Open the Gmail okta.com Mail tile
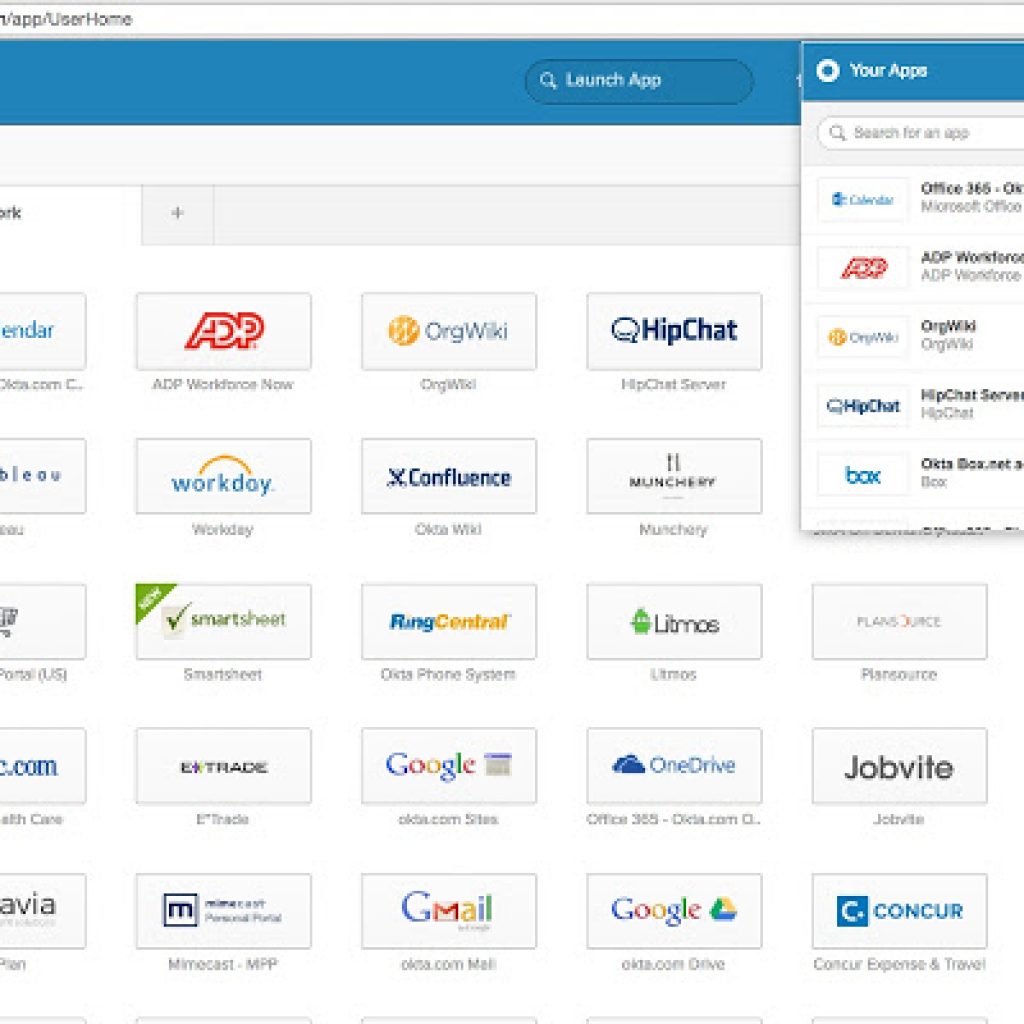 click(448, 911)
